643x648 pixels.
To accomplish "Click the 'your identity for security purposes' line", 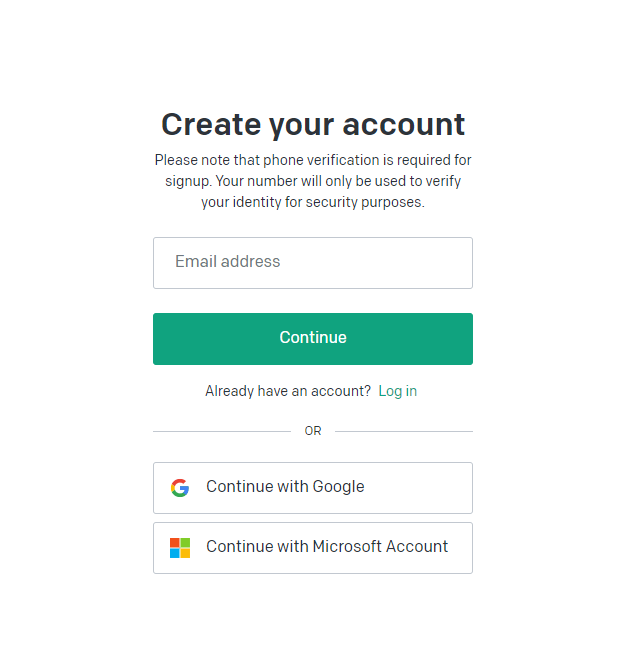I will [313, 202].
